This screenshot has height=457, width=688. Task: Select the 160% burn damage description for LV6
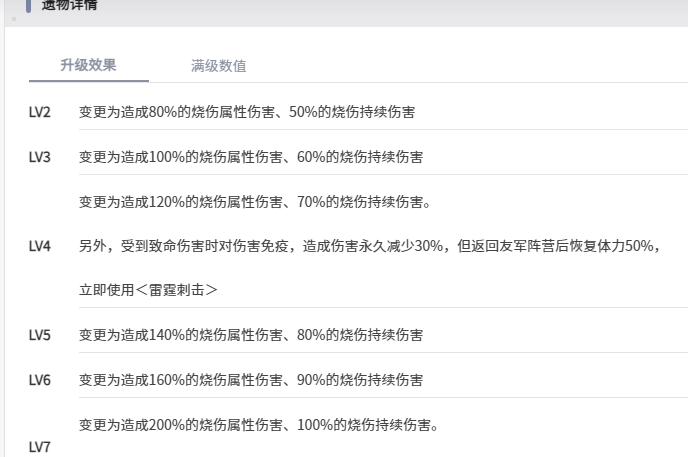[x=251, y=380]
